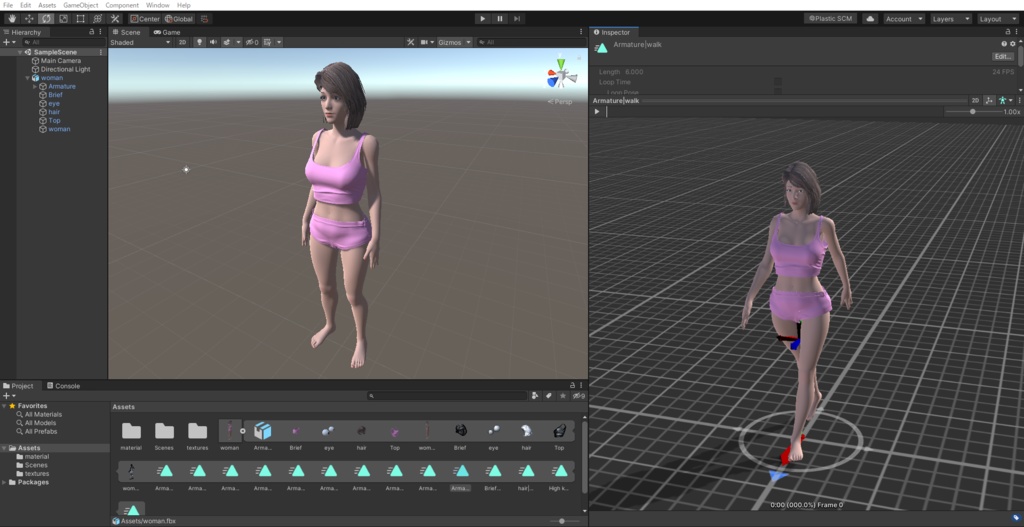Adjust the preview speed slider
This screenshot has height=527, width=1024.
click(973, 112)
